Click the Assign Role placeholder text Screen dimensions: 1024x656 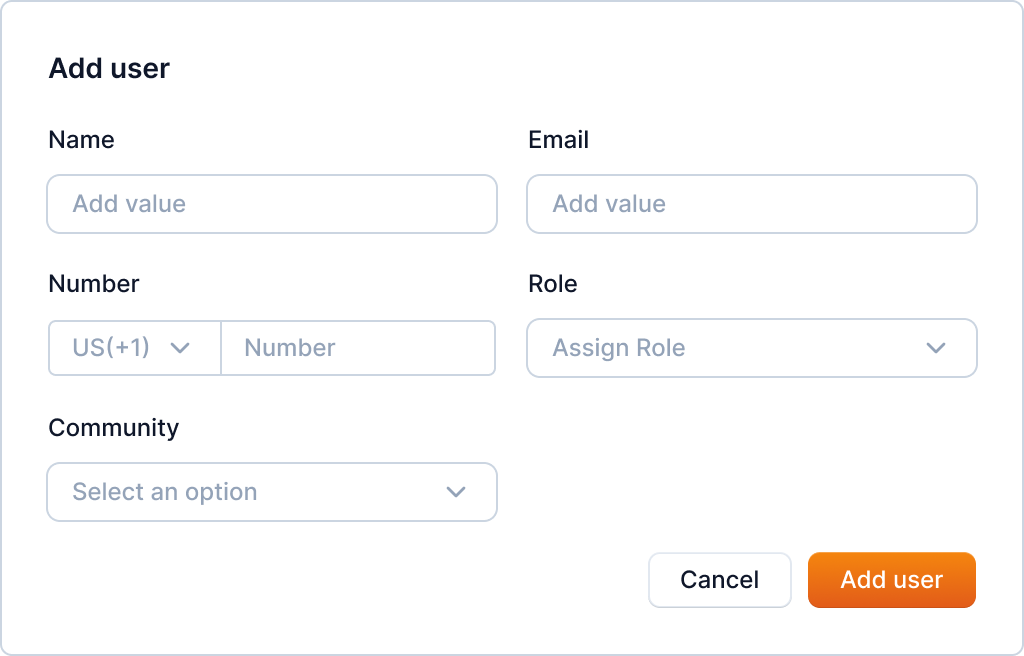click(619, 348)
